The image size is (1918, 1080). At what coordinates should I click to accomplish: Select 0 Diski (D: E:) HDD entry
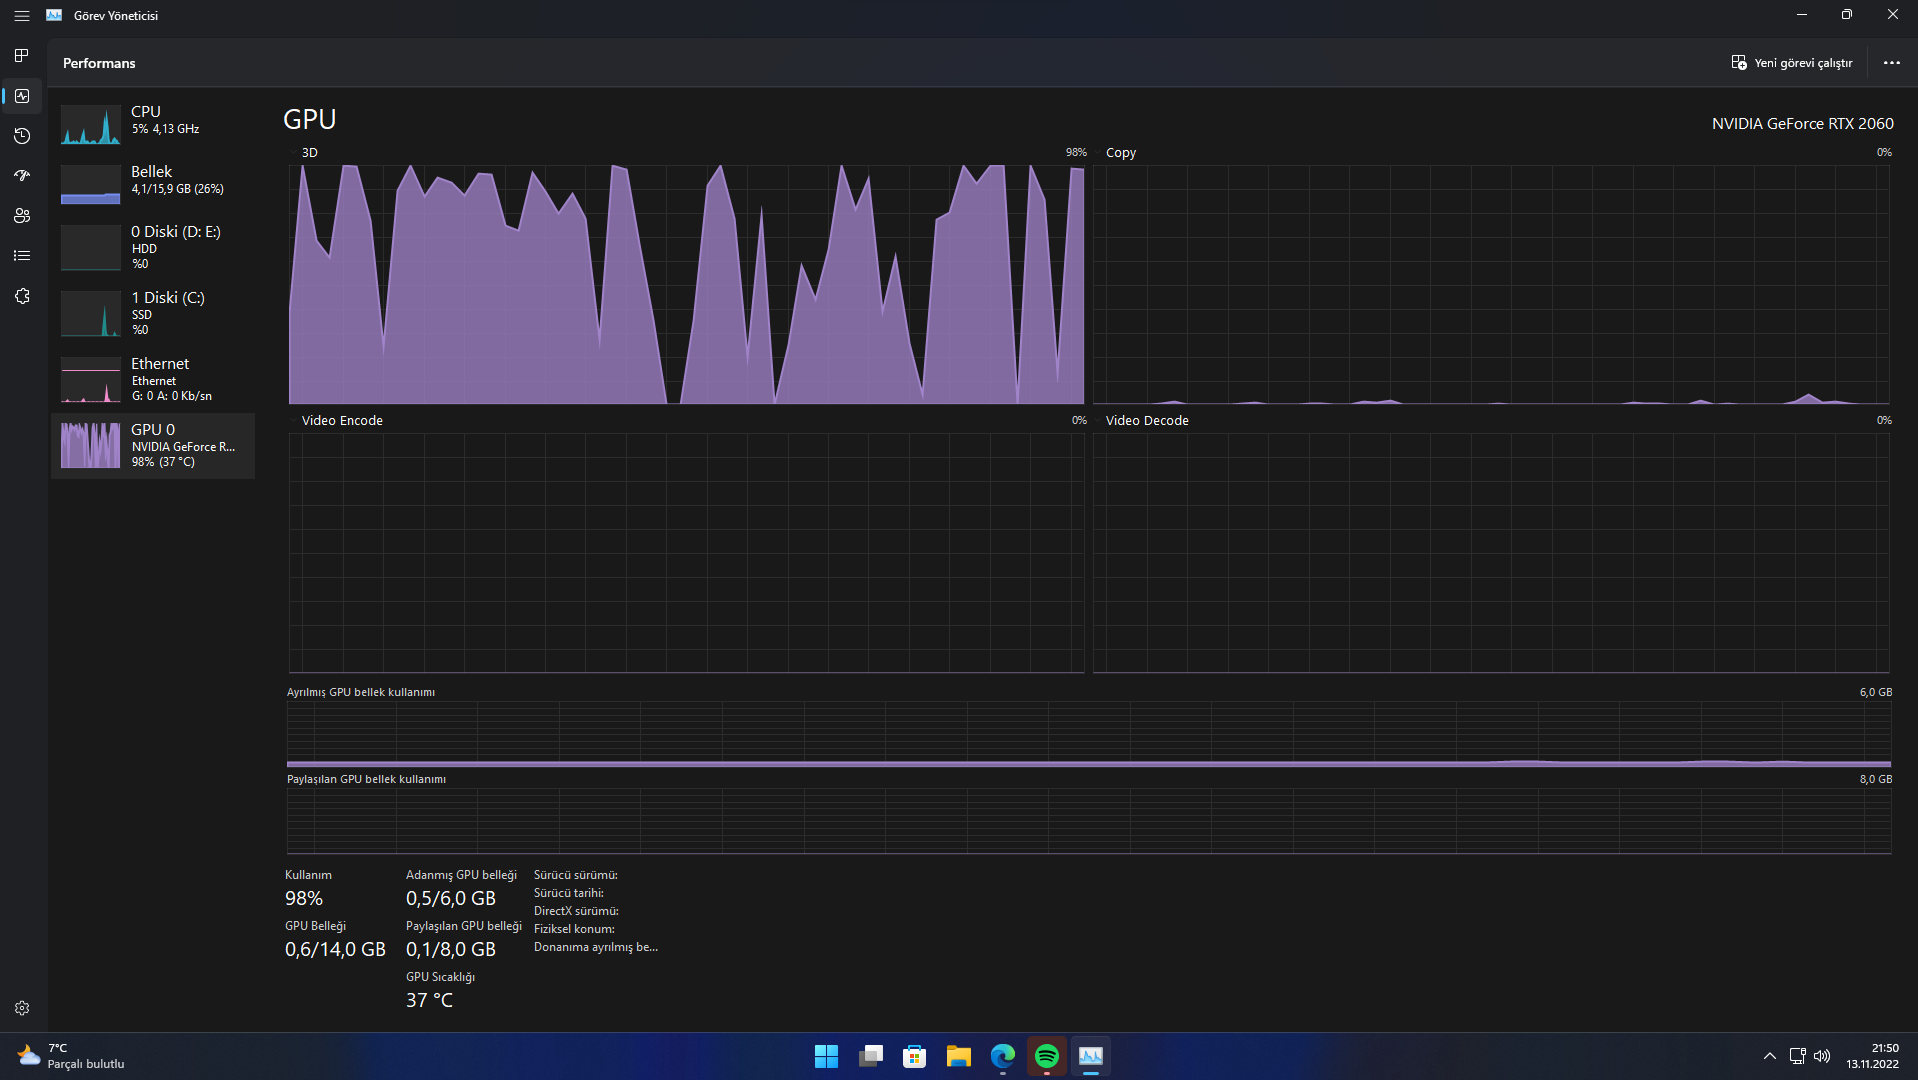pos(153,247)
